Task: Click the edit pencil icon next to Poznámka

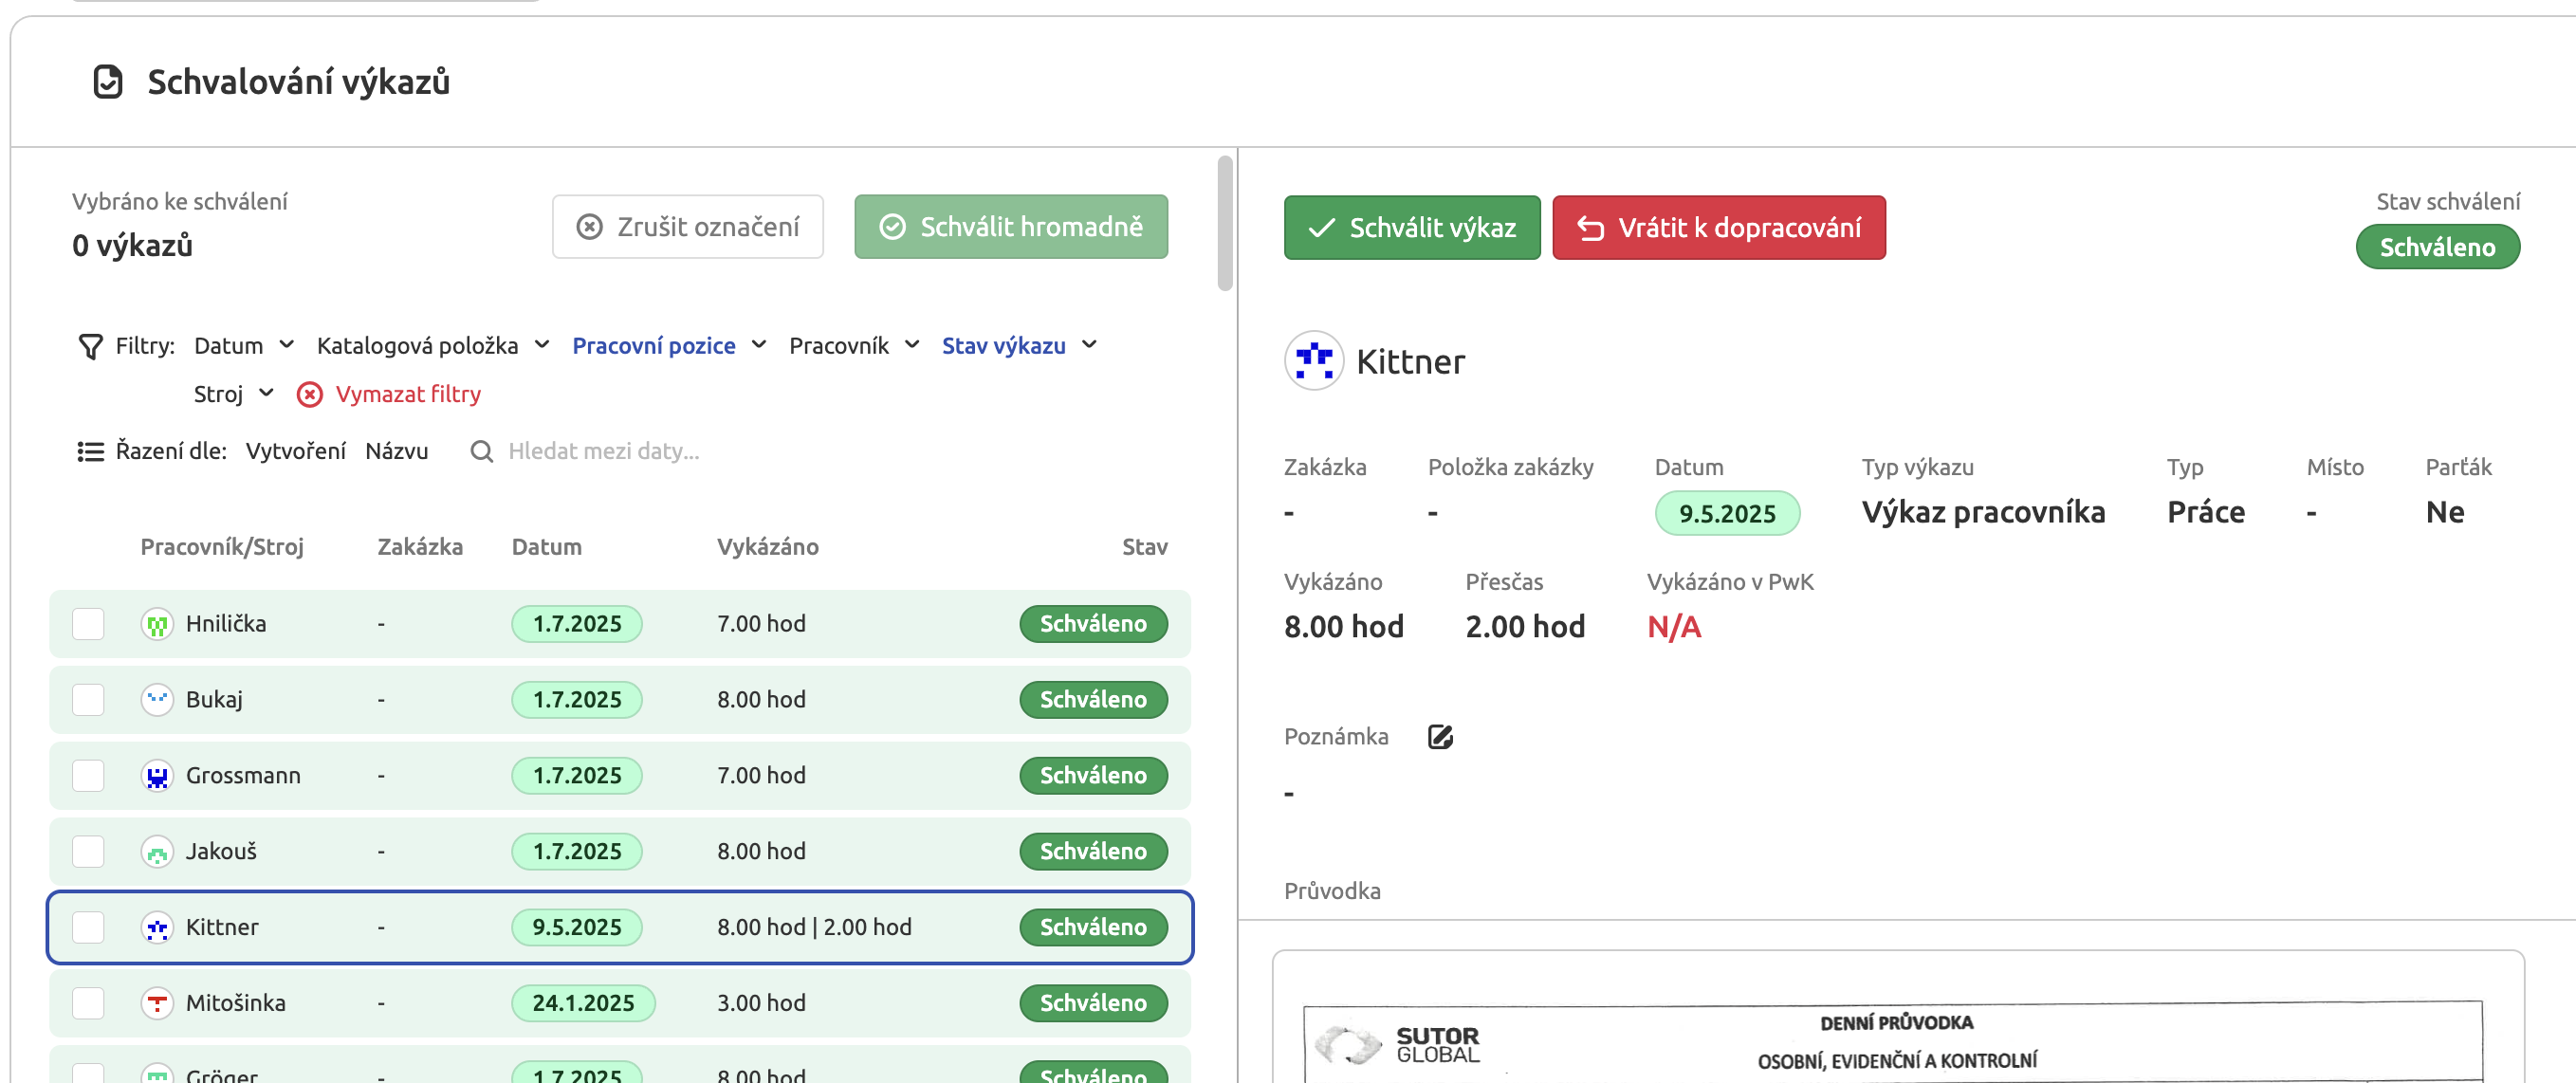Action: [1440, 737]
